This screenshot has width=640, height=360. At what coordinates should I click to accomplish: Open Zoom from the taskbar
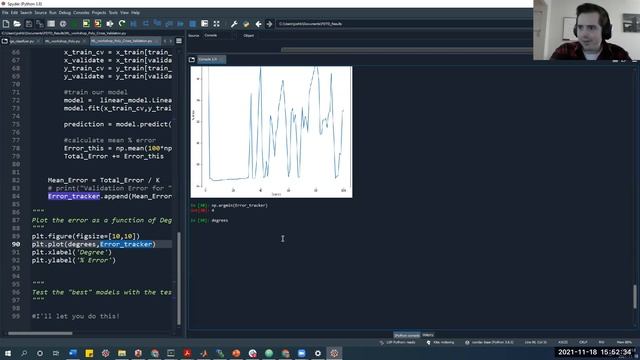301,353
